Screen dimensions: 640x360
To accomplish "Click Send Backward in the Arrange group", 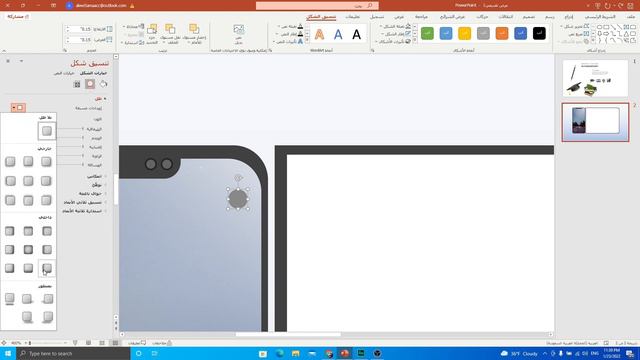I will coord(170,34).
